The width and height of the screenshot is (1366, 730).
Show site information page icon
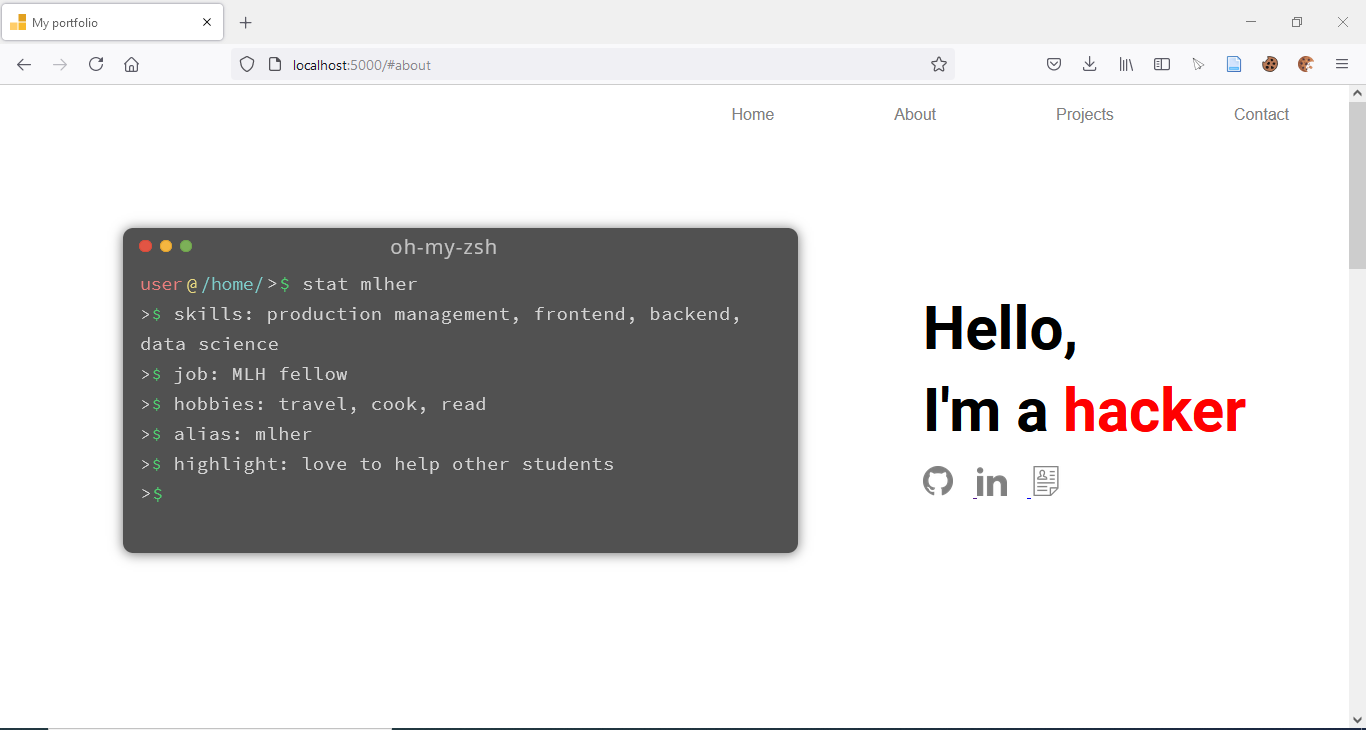(x=275, y=64)
